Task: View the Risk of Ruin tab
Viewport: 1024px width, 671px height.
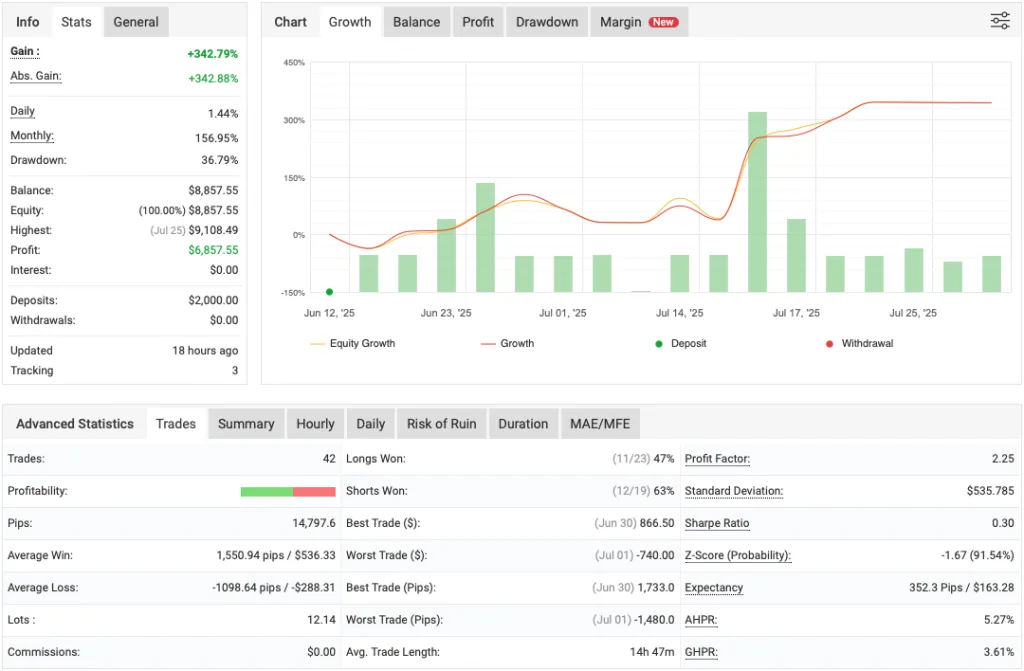Action: click(x=441, y=423)
